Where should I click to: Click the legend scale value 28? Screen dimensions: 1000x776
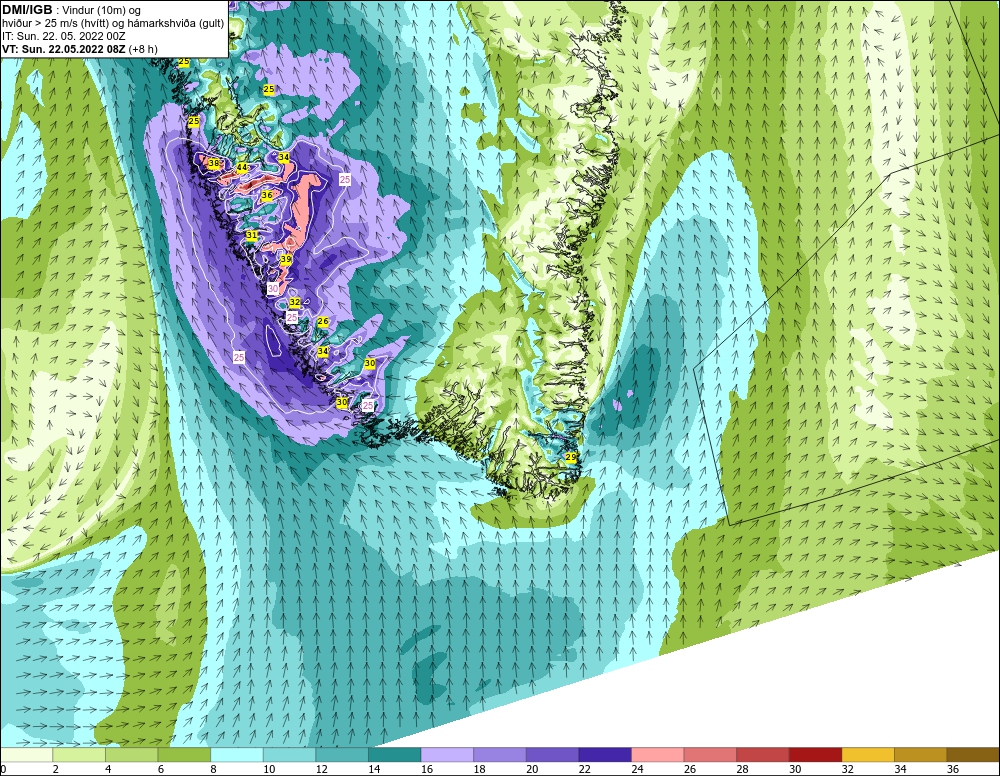743,769
